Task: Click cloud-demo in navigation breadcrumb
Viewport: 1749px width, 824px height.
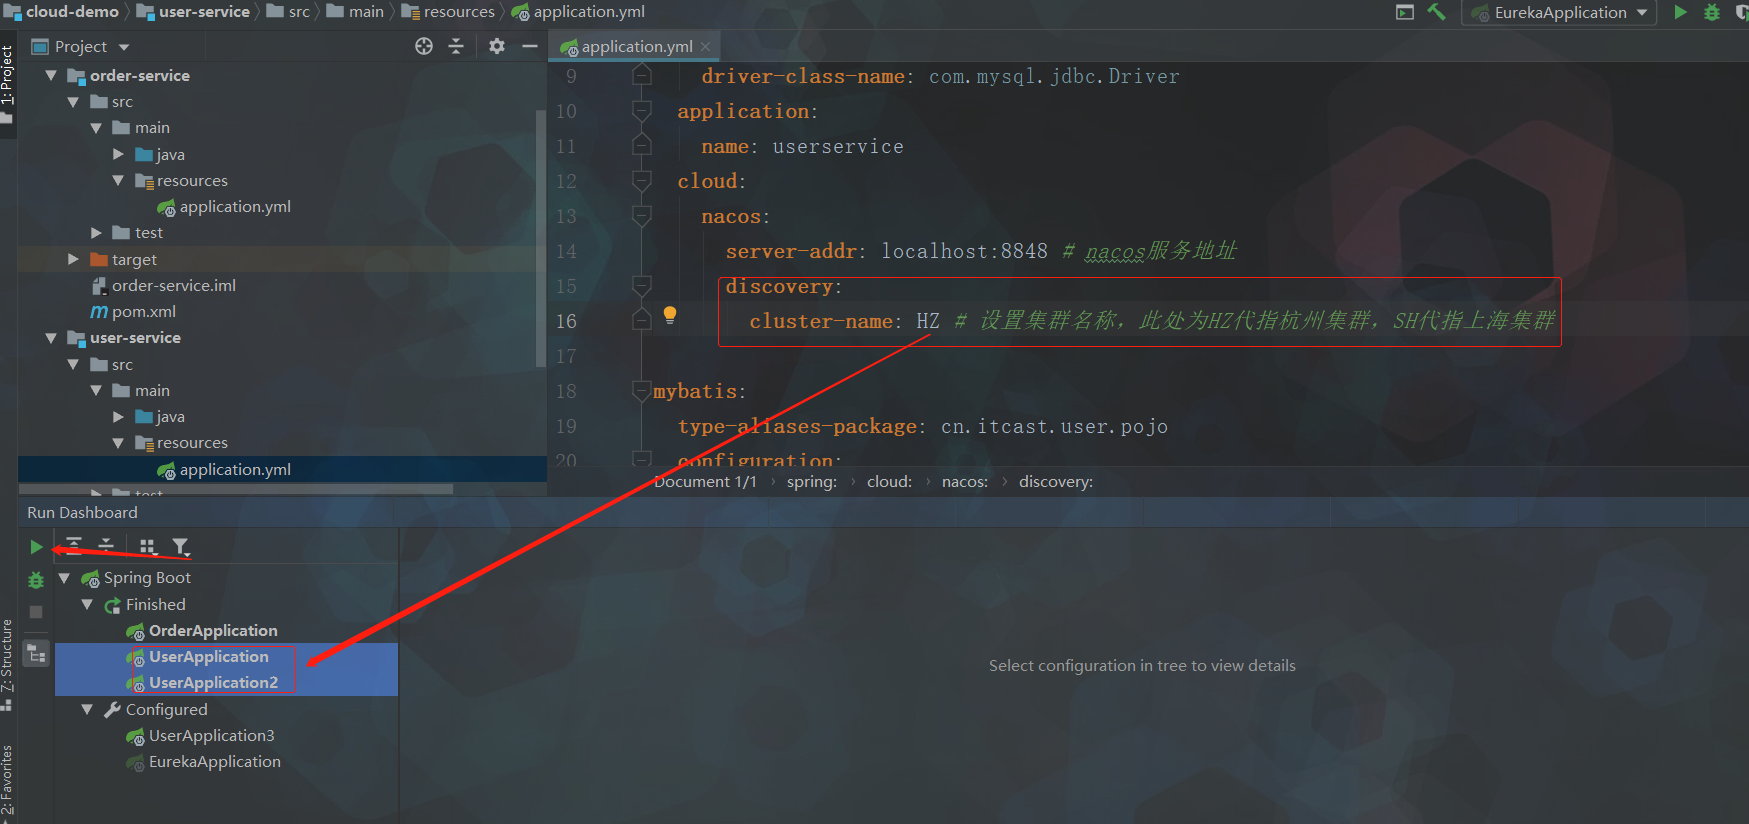Action: [x=72, y=11]
